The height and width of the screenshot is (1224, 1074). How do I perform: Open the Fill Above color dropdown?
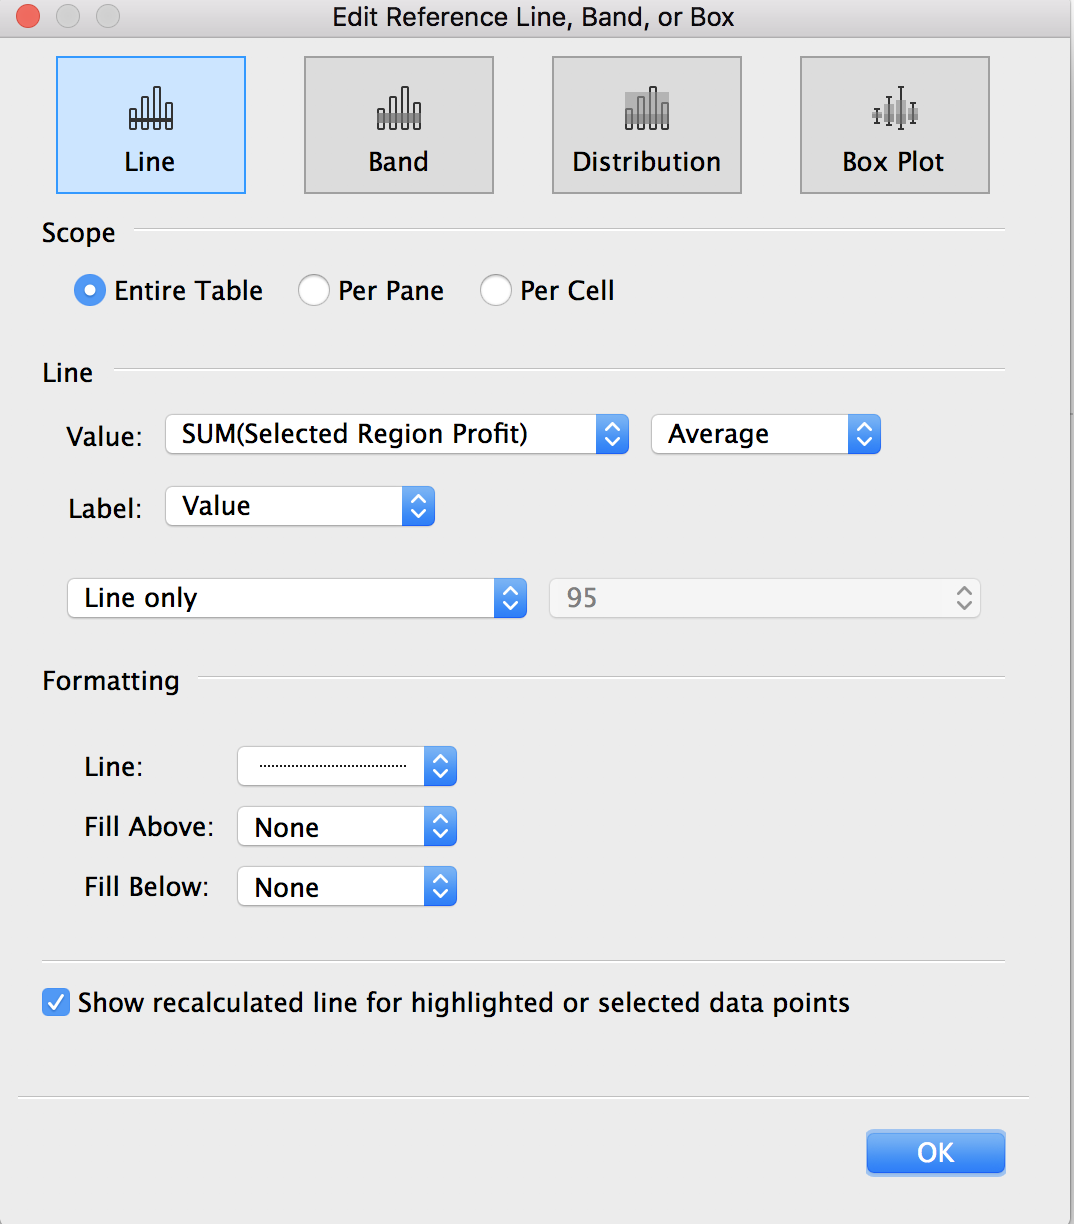[x=347, y=827]
